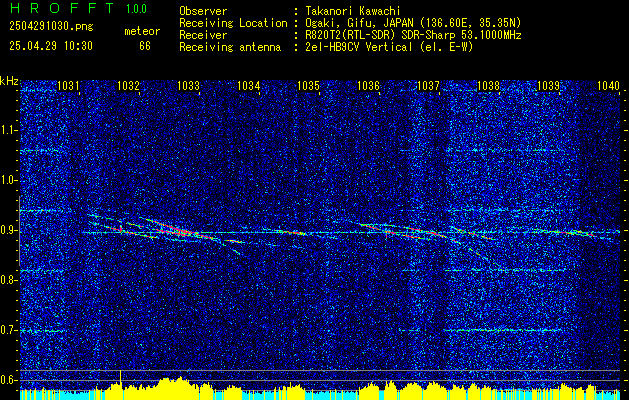
Task: Click the R820T2(RTL-SDR) SDR-Sharp frequency text
Action: [413, 35]
